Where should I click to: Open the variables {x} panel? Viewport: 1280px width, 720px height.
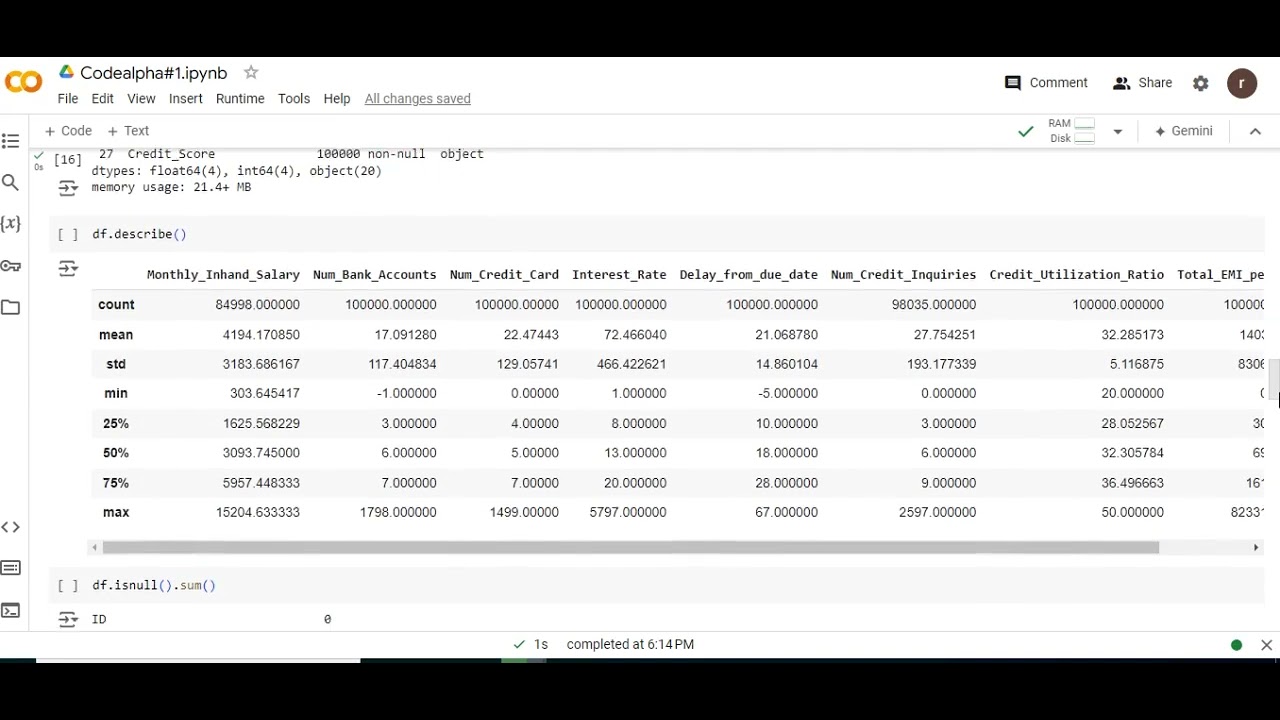point(11,224)
